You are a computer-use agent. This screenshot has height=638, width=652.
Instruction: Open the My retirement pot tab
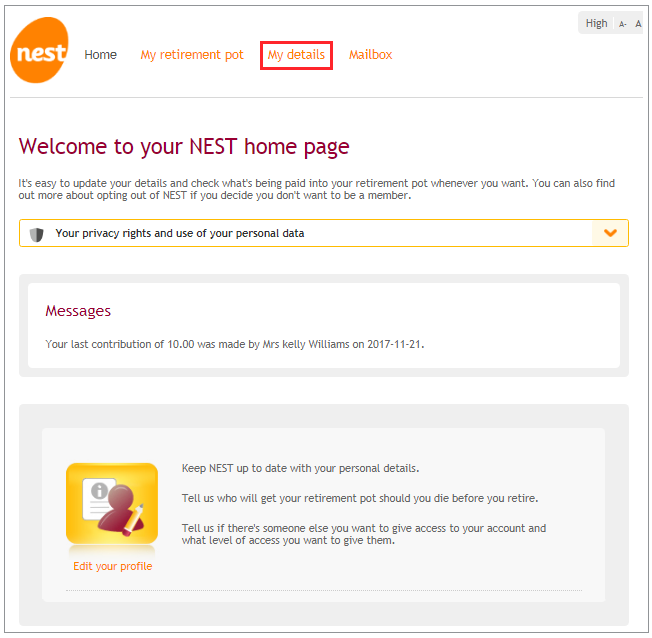192,55
